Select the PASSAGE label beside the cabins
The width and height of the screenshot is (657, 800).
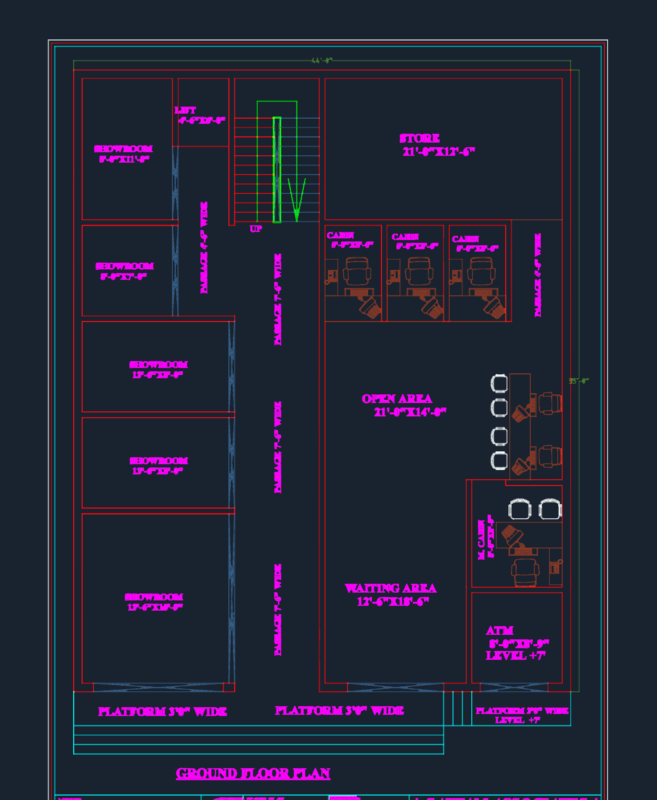point(538,275)
